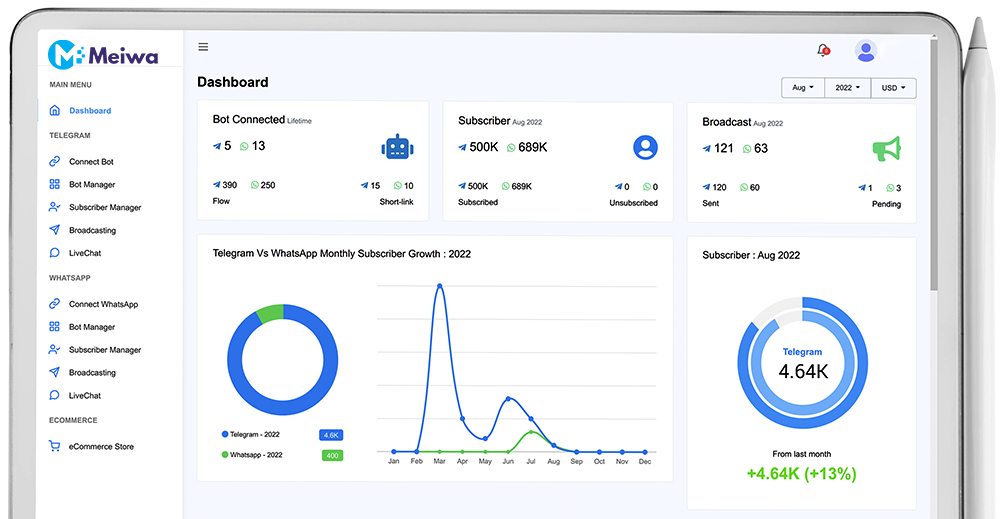Select Dashboard in the main menu
Screen dimensions: 1000x519
(90, 111)
